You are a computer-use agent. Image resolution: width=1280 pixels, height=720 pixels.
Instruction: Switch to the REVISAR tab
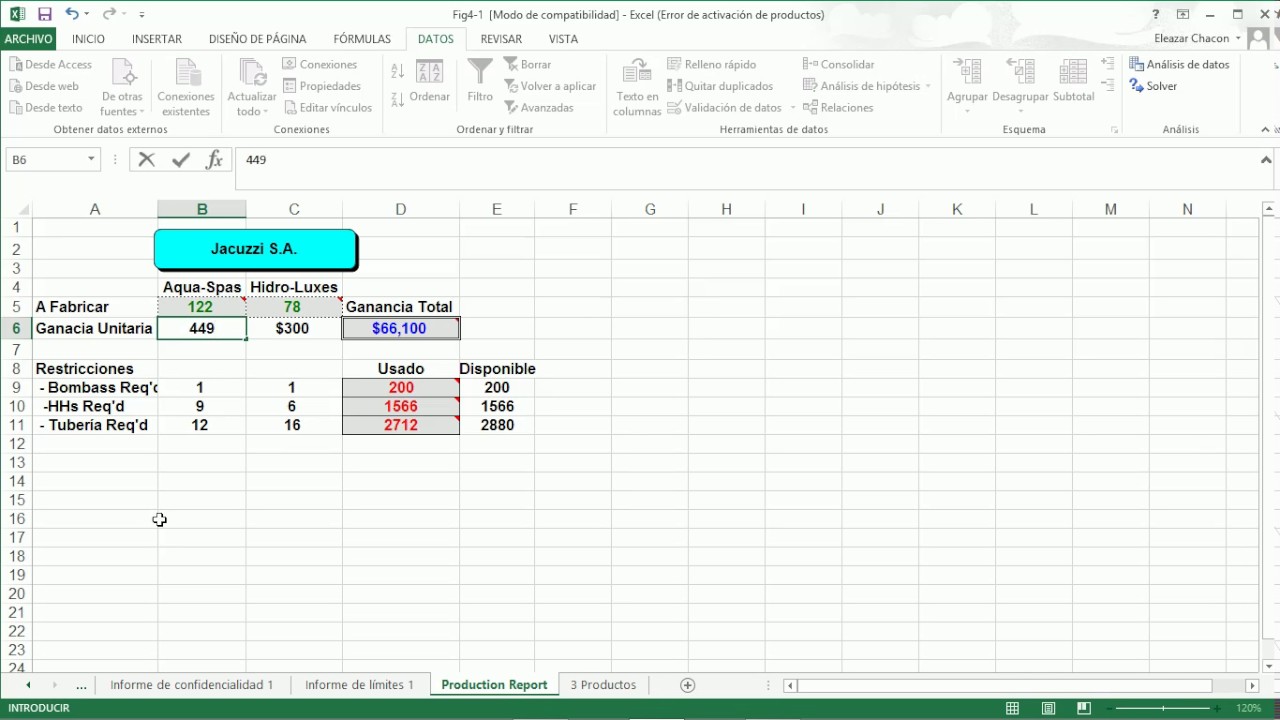coord(501,39)
